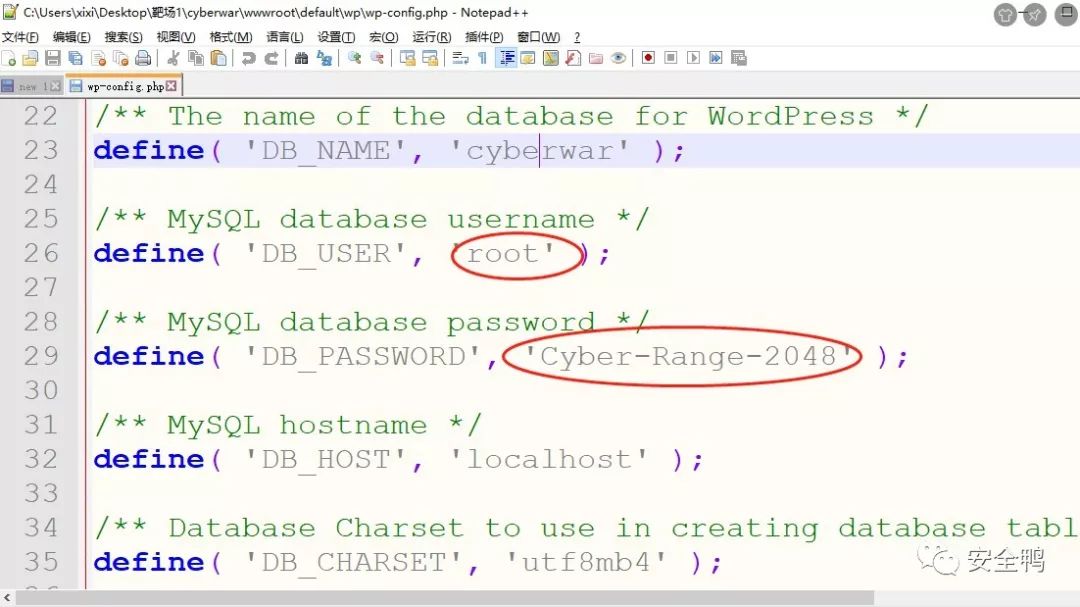The image size is (1080, 607).
Task: Click the Cut scissors icon
Action: [173, 59]
